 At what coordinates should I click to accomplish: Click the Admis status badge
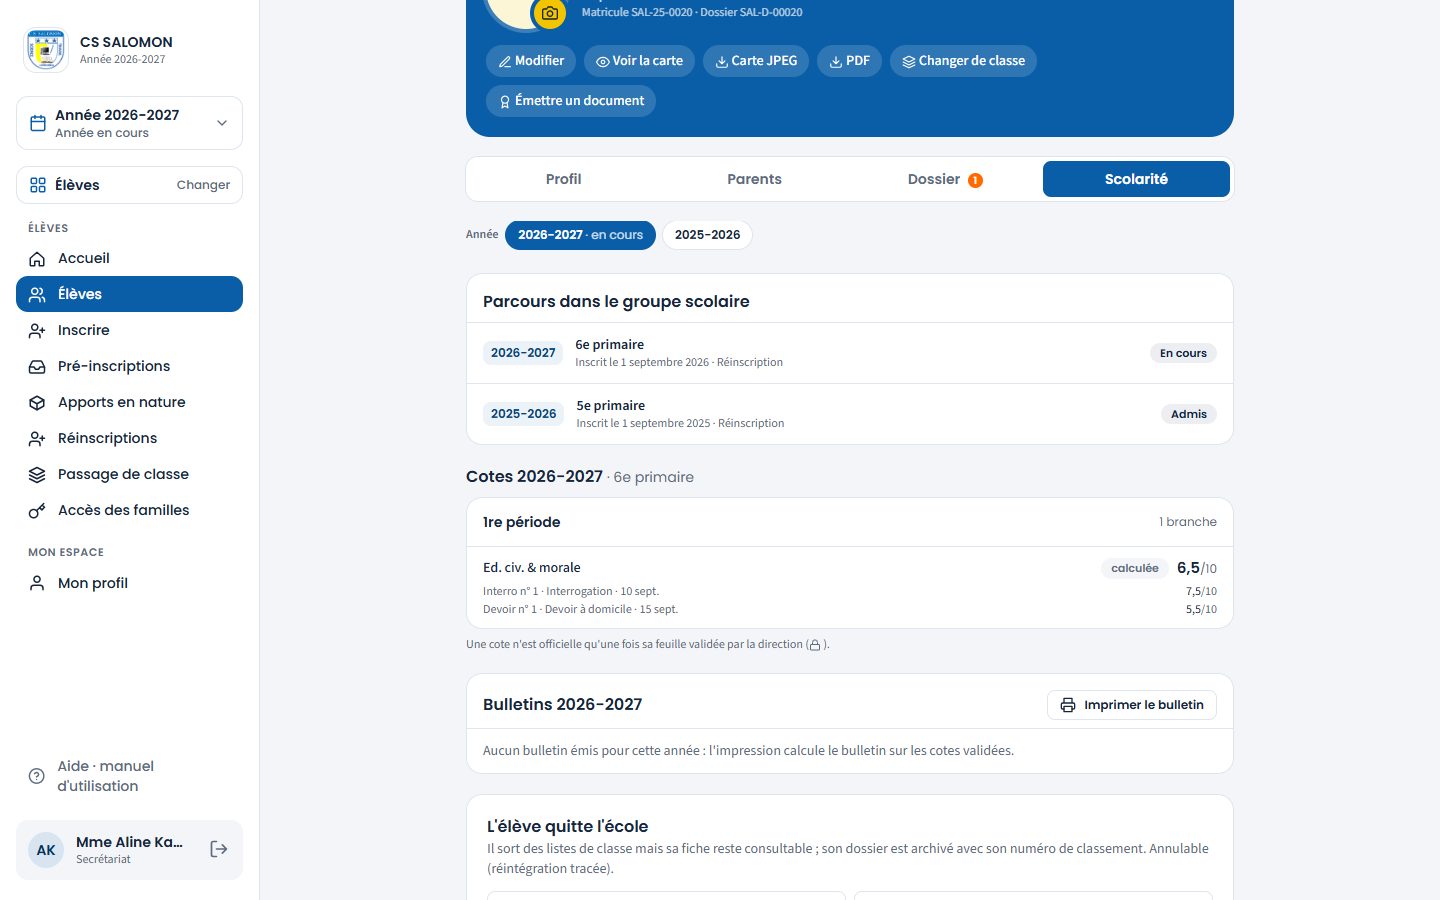click(1189, 414)
